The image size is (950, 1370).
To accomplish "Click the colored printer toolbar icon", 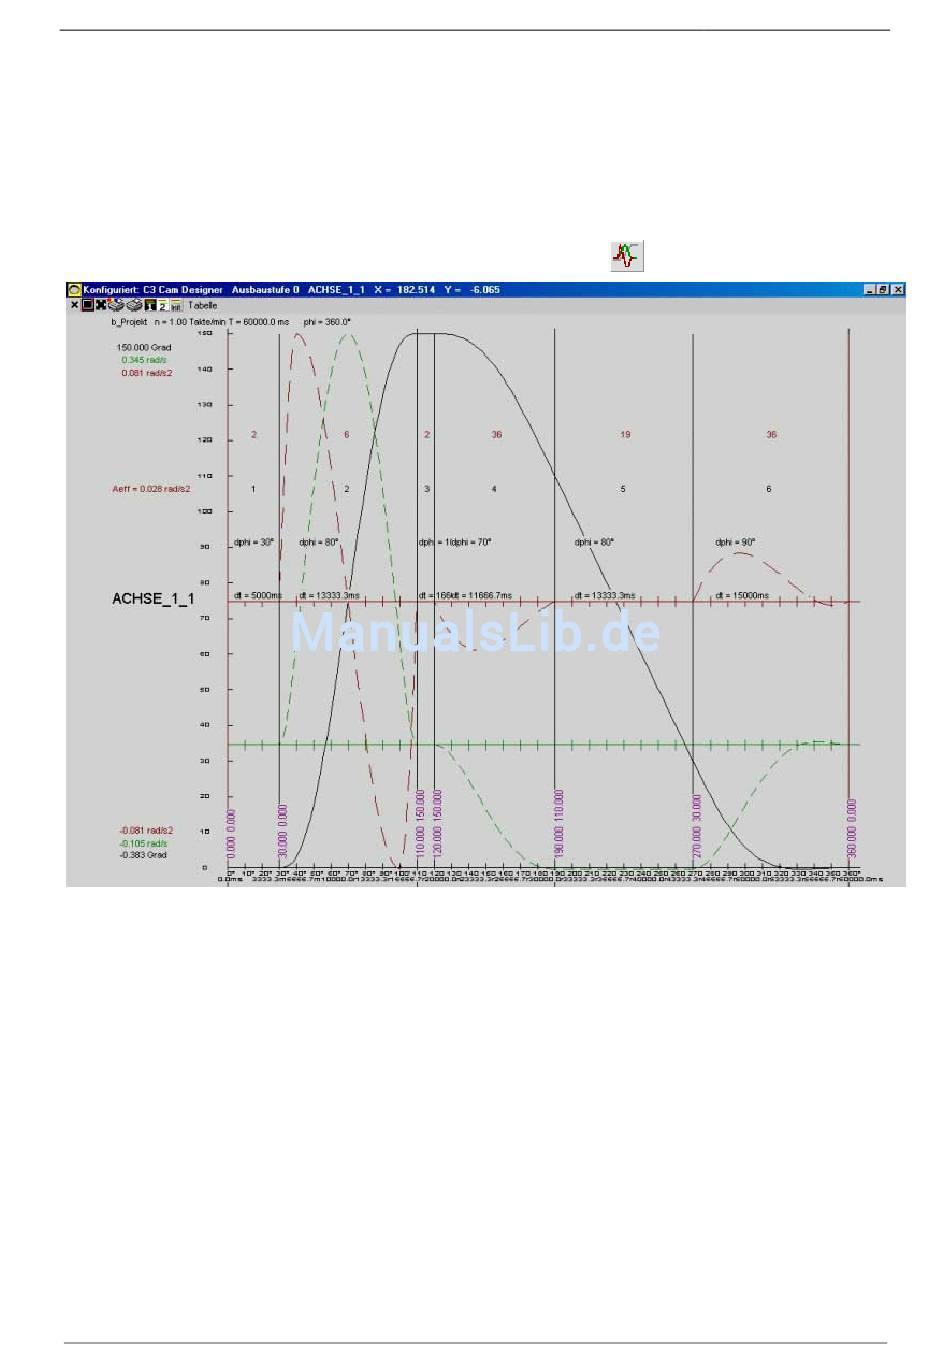I will [116, 305].
